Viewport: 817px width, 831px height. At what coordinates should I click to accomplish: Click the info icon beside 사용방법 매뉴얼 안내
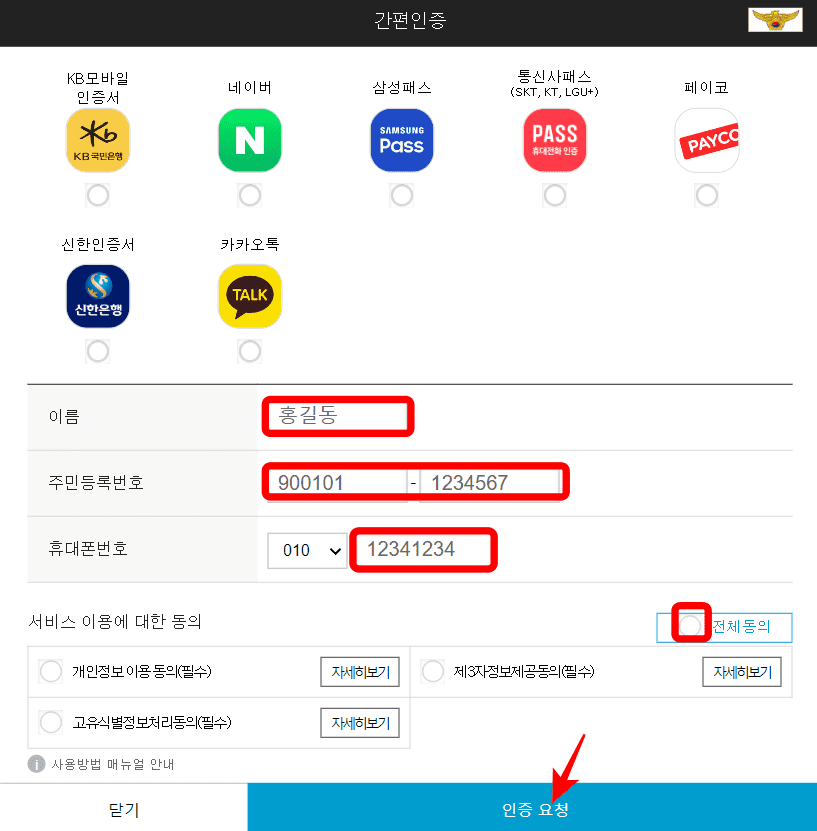click(36, 764)
